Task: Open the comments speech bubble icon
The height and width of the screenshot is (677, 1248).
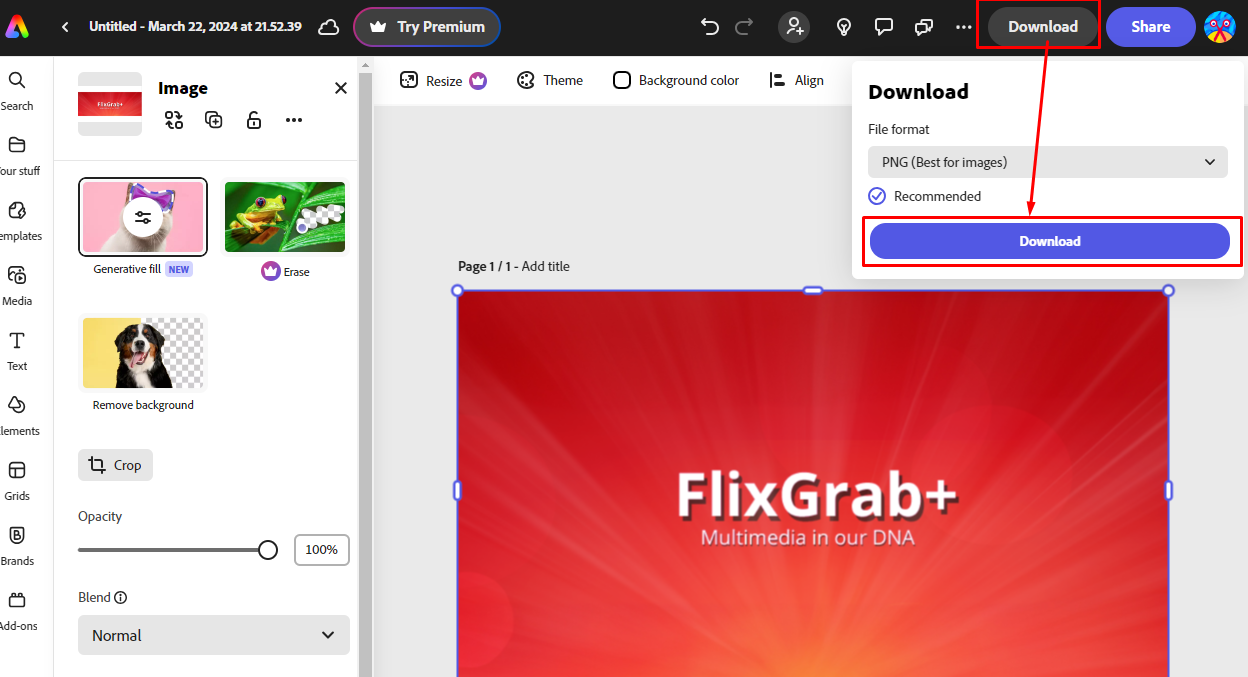Action: click(x=884, y=27)
